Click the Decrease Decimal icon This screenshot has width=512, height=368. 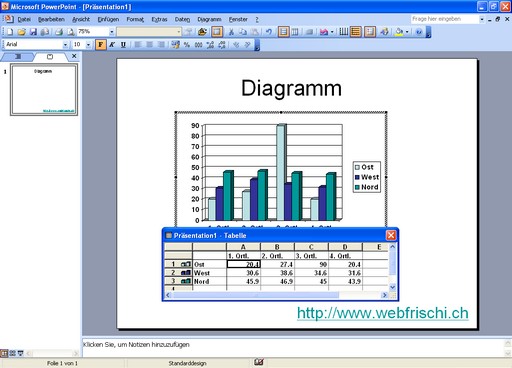(222, 45)
